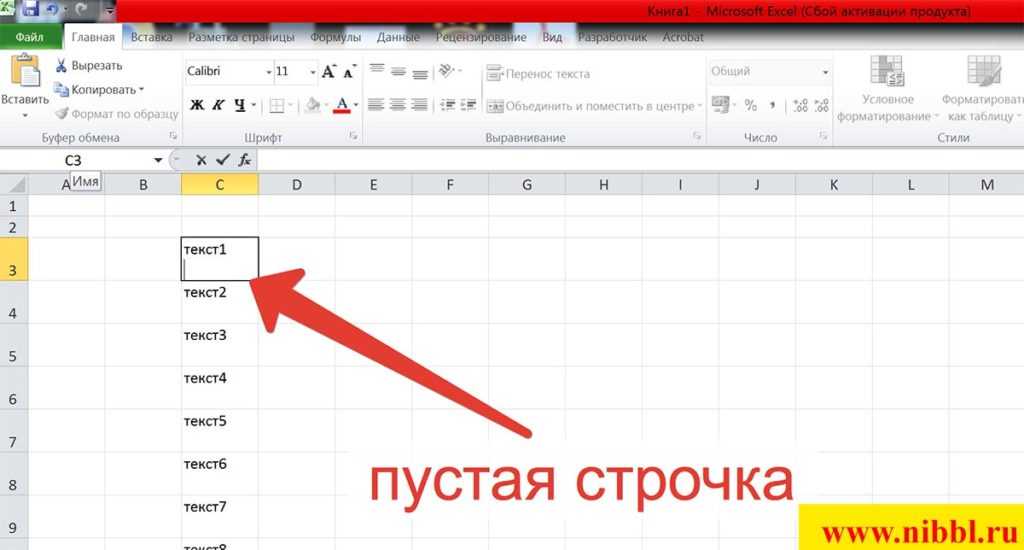This screenshot has height=550, width=1024.
Task: Toggle bold formatting (Ж)
Action: click(x=197, y=105)
